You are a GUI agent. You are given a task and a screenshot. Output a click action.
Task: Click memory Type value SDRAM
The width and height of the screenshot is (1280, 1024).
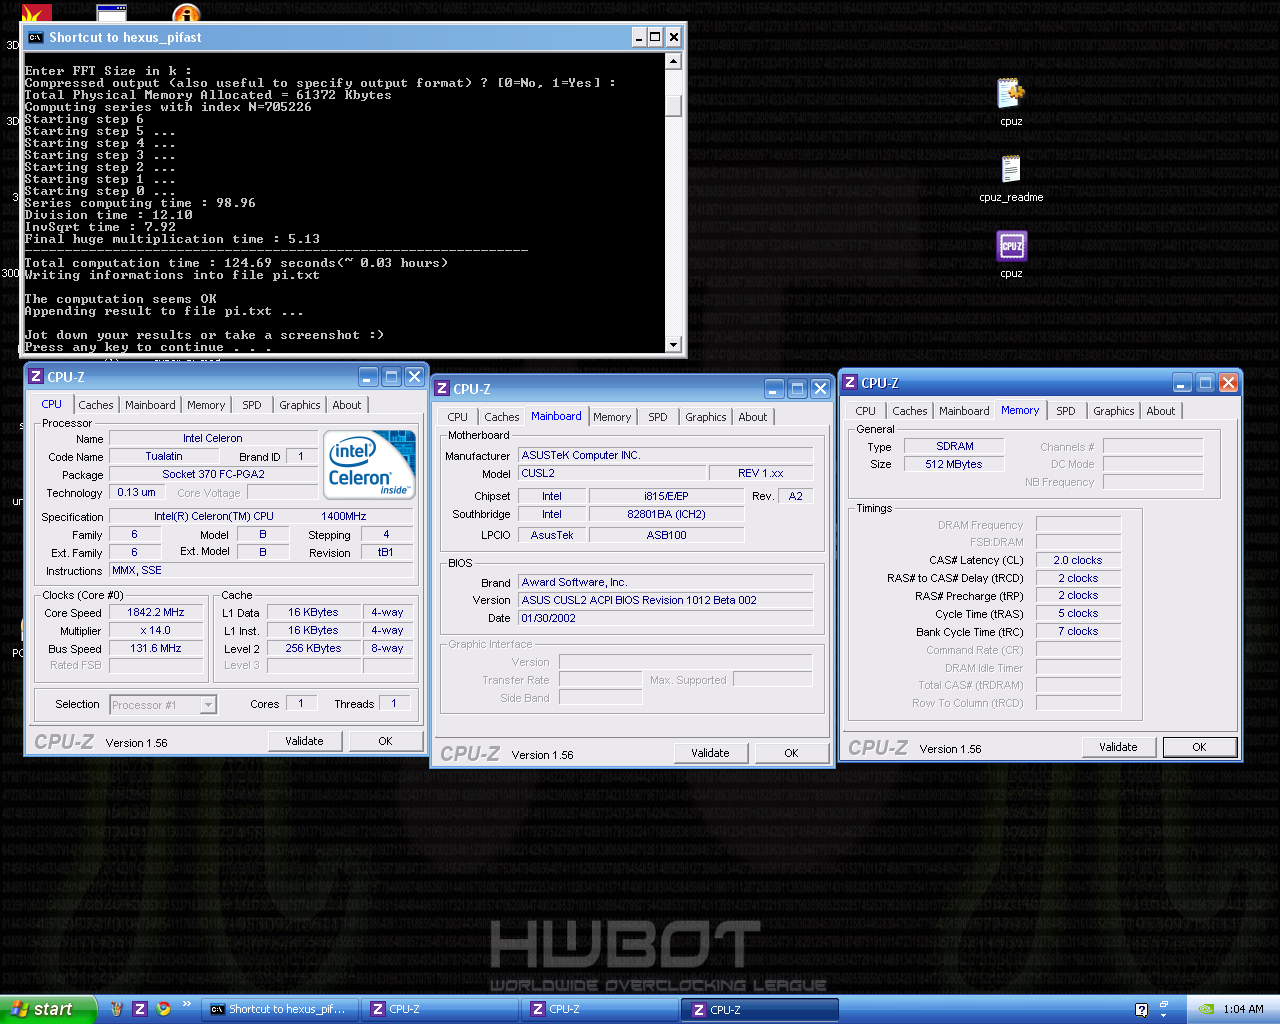point(954,446)
